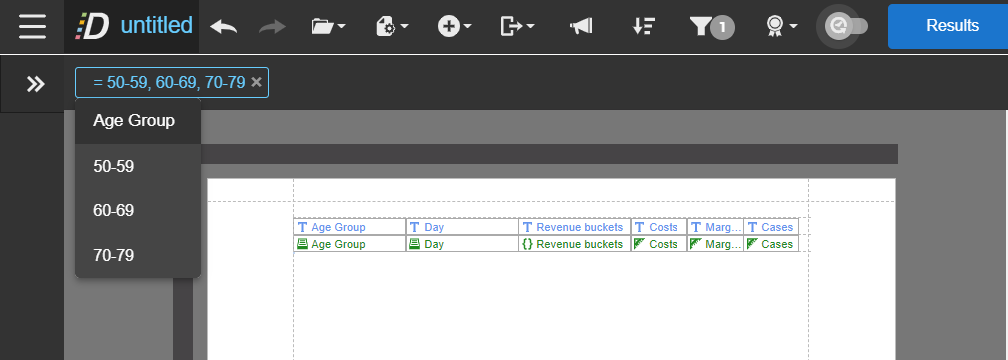The height and width of the screenshot is (360, 1008).
Task: Select 50-59 in the filter list
Action: (x=138, y=166)
